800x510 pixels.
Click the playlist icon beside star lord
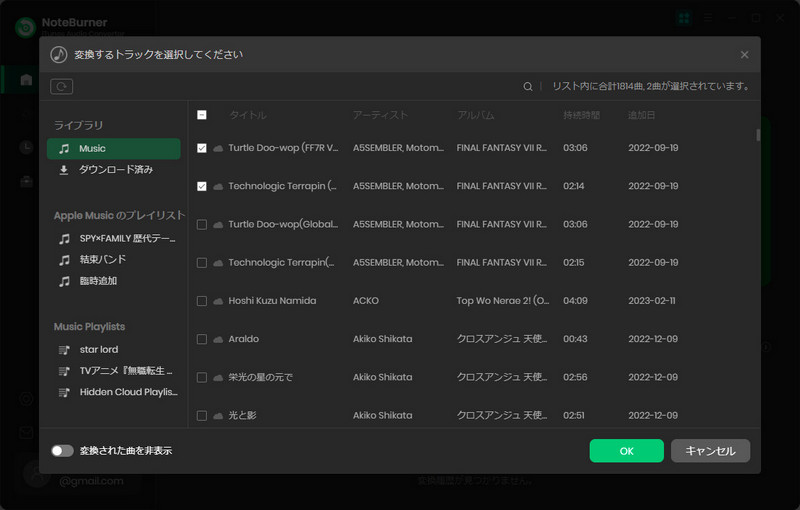(x=64, y=350)
